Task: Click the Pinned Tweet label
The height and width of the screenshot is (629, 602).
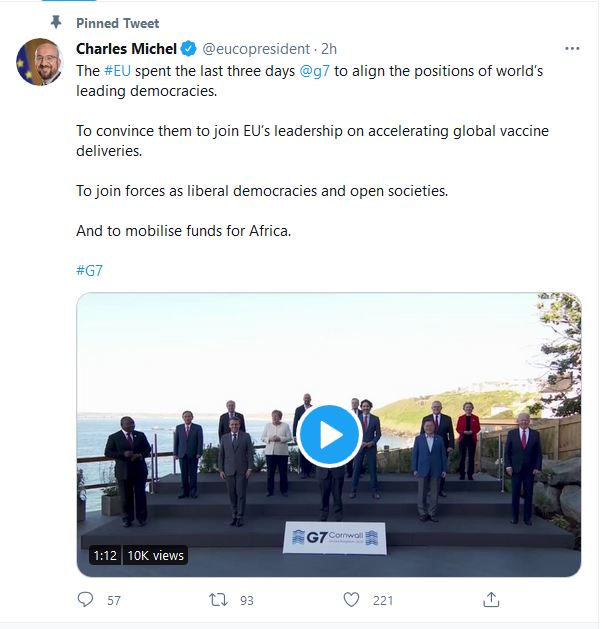Action: 118,23
